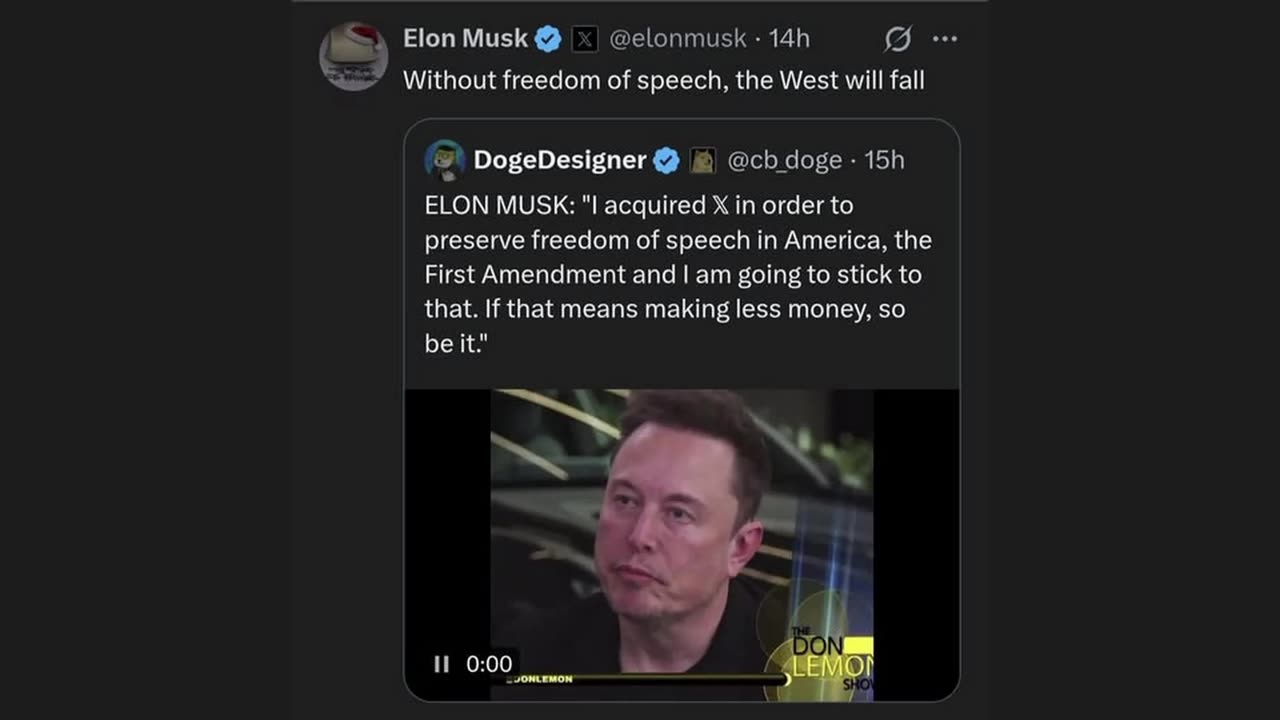The height and width of the screenshot is (720, 1280).
Task: Click the X affiliation badge next to Elon Musk
Action: pos(585,40)
